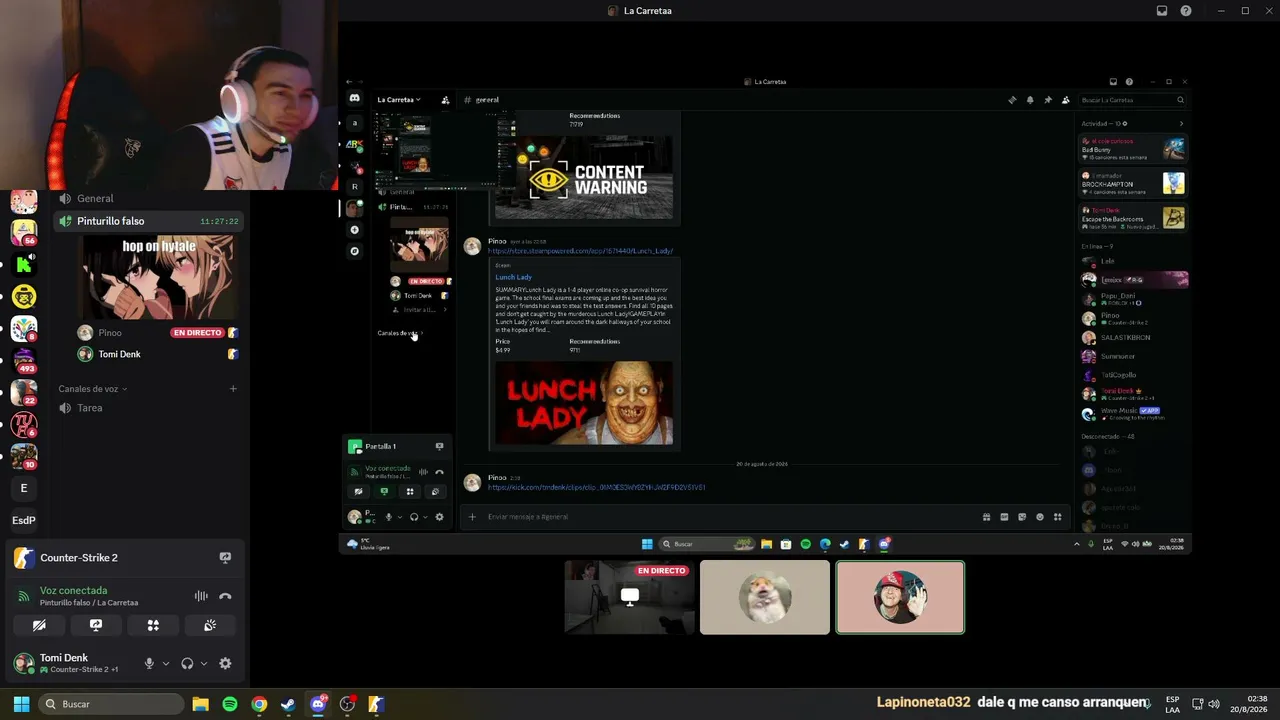This screenshot has height=720, width=1280.
Task: Open the BROCKHAMPTON activity card
Action: 1133,183
